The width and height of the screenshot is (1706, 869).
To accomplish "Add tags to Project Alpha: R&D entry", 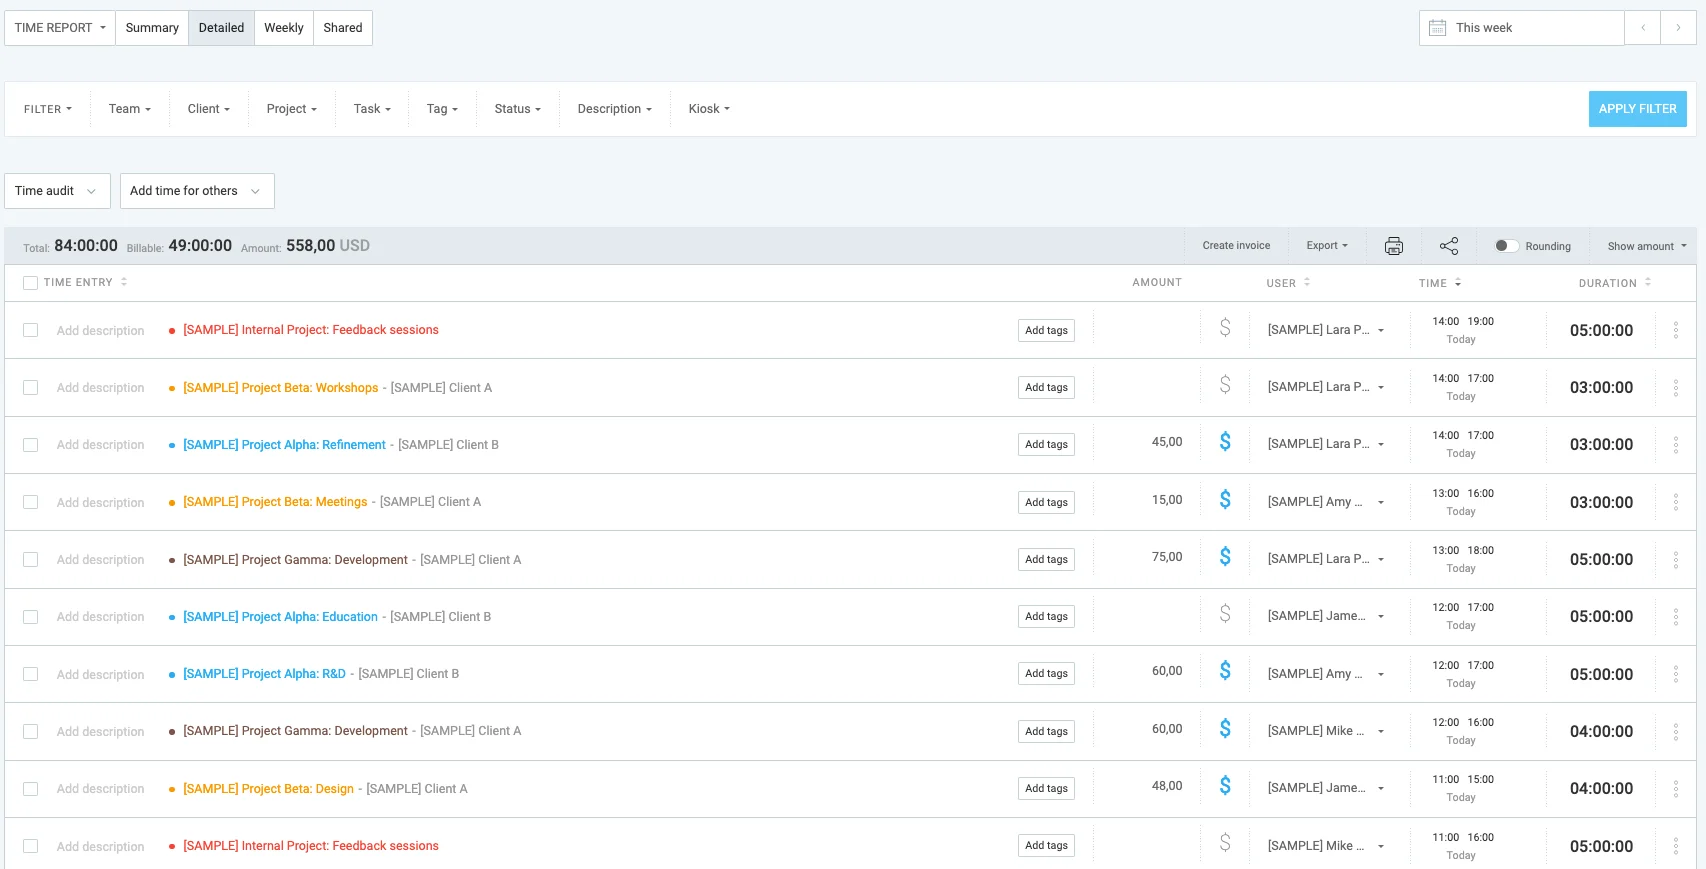I will click(x=1046, y=673).
